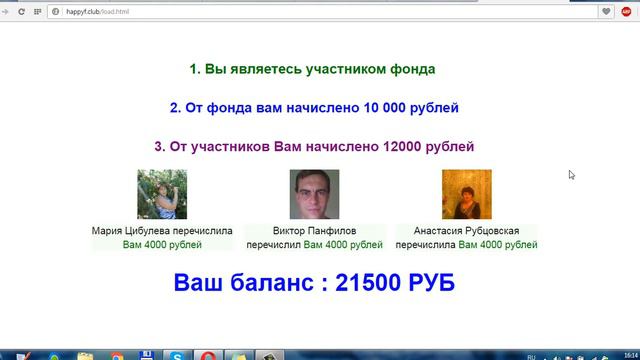Click the RU language indicator in system tray
The image size is (640, 360).
(x=531, y=357)
